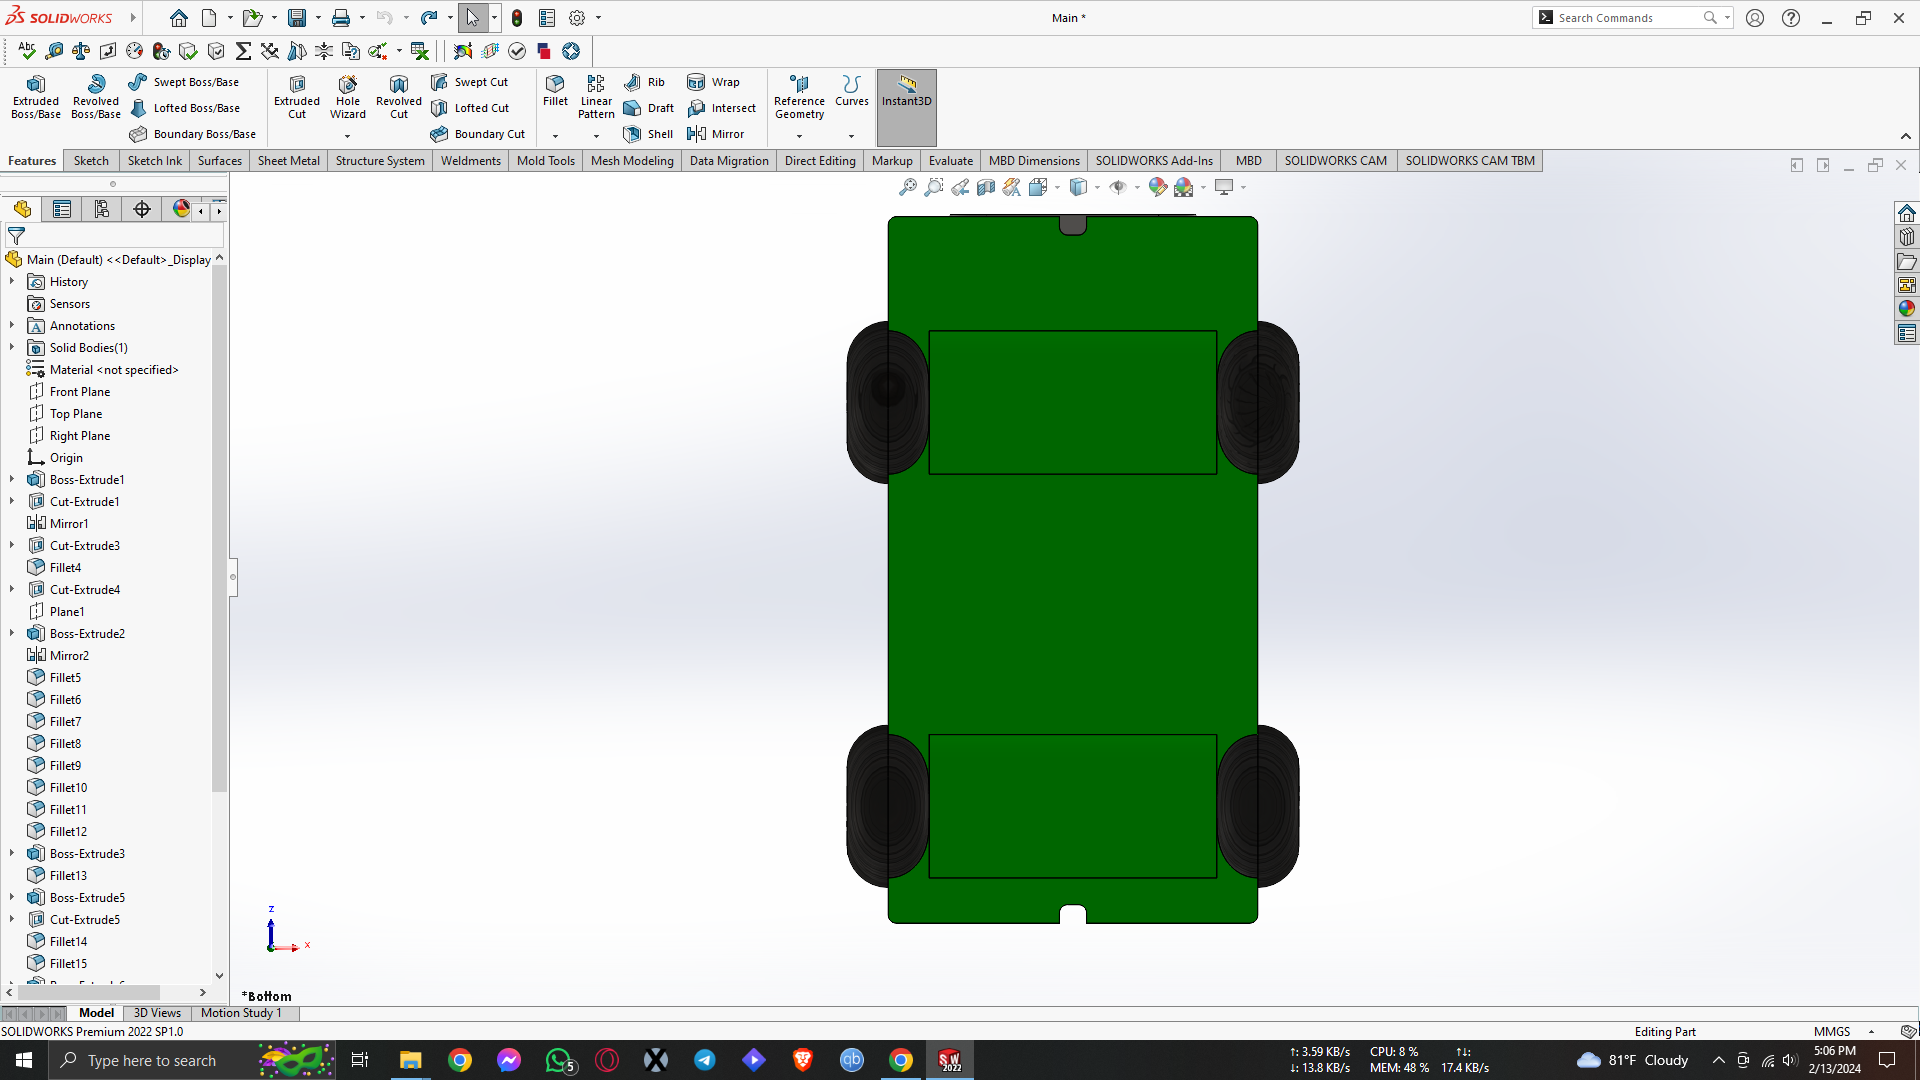This screenshot has height=1080, width=1920.
Task: Switch to the Evaluate ribbon tab
Action: pos(950,161)
